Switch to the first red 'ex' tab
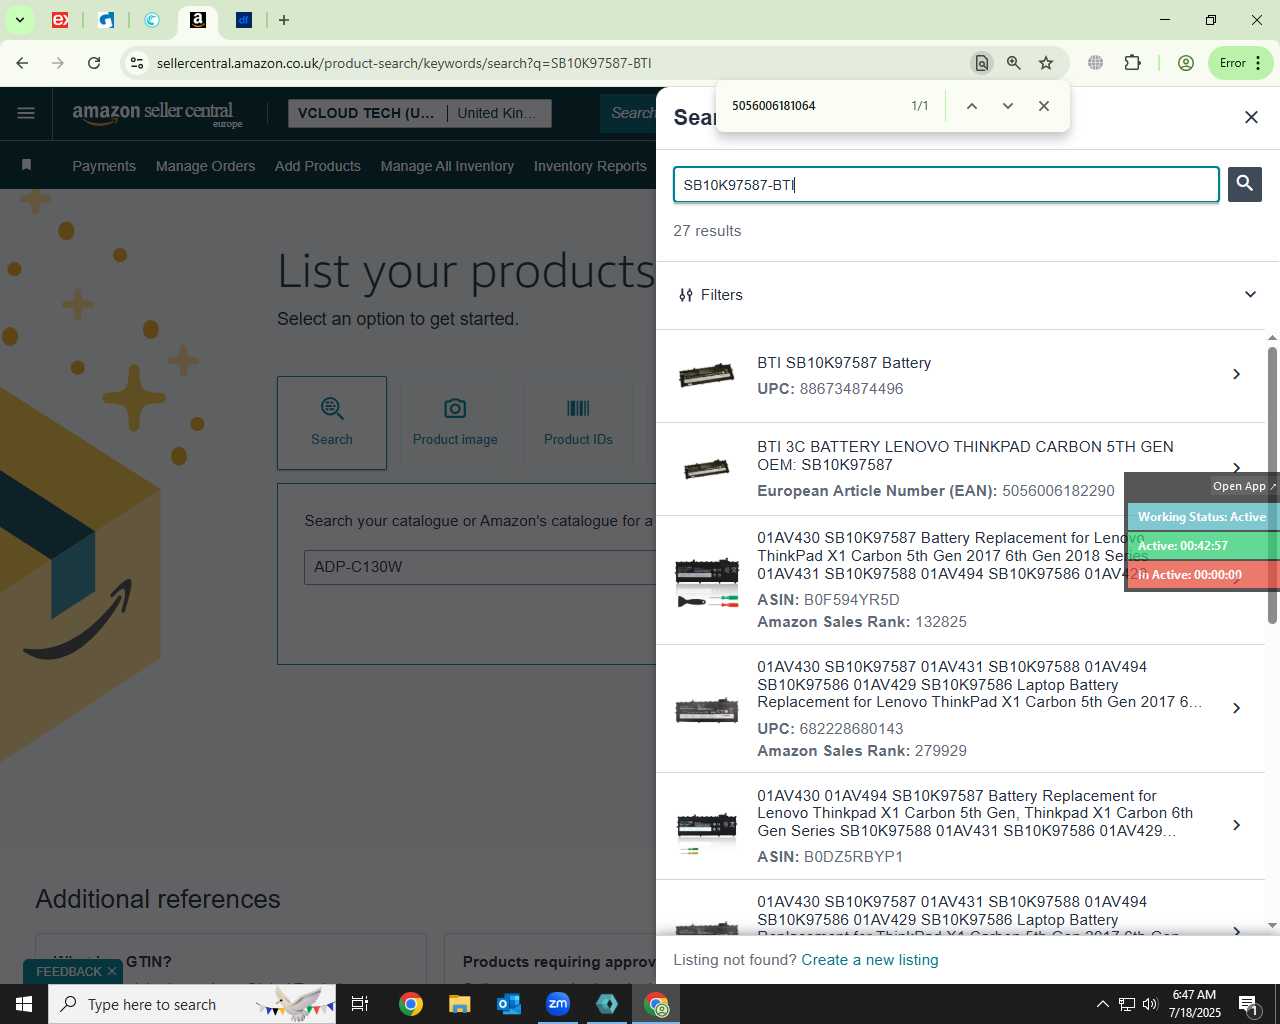This screenshot has width=1280, height=1024. coord(60,20)
